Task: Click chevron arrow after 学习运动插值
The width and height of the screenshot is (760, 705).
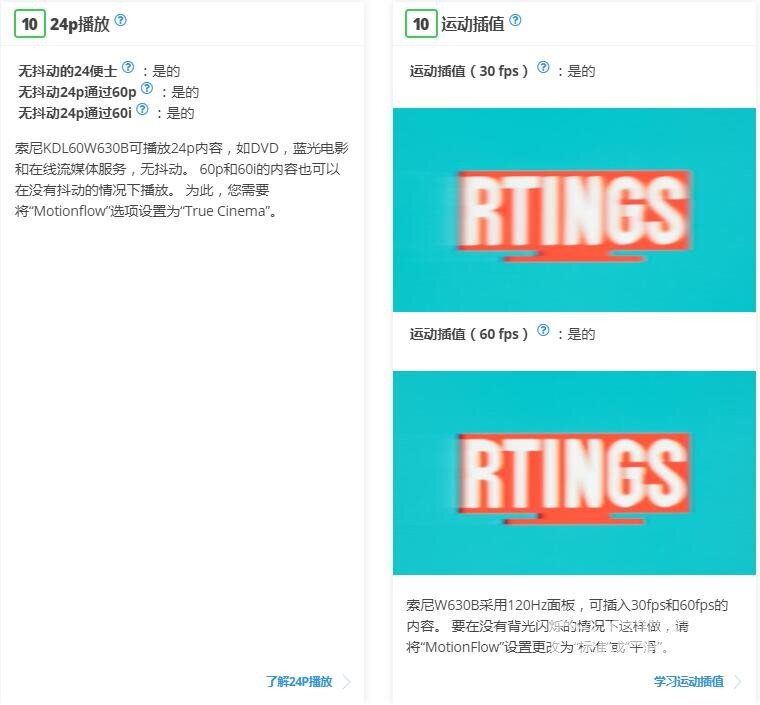Action: point(737,681)
